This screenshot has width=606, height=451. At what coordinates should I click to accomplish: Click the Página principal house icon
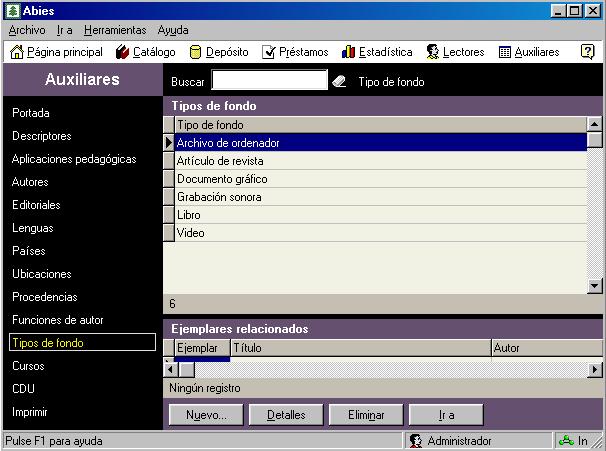pos(16,52)
